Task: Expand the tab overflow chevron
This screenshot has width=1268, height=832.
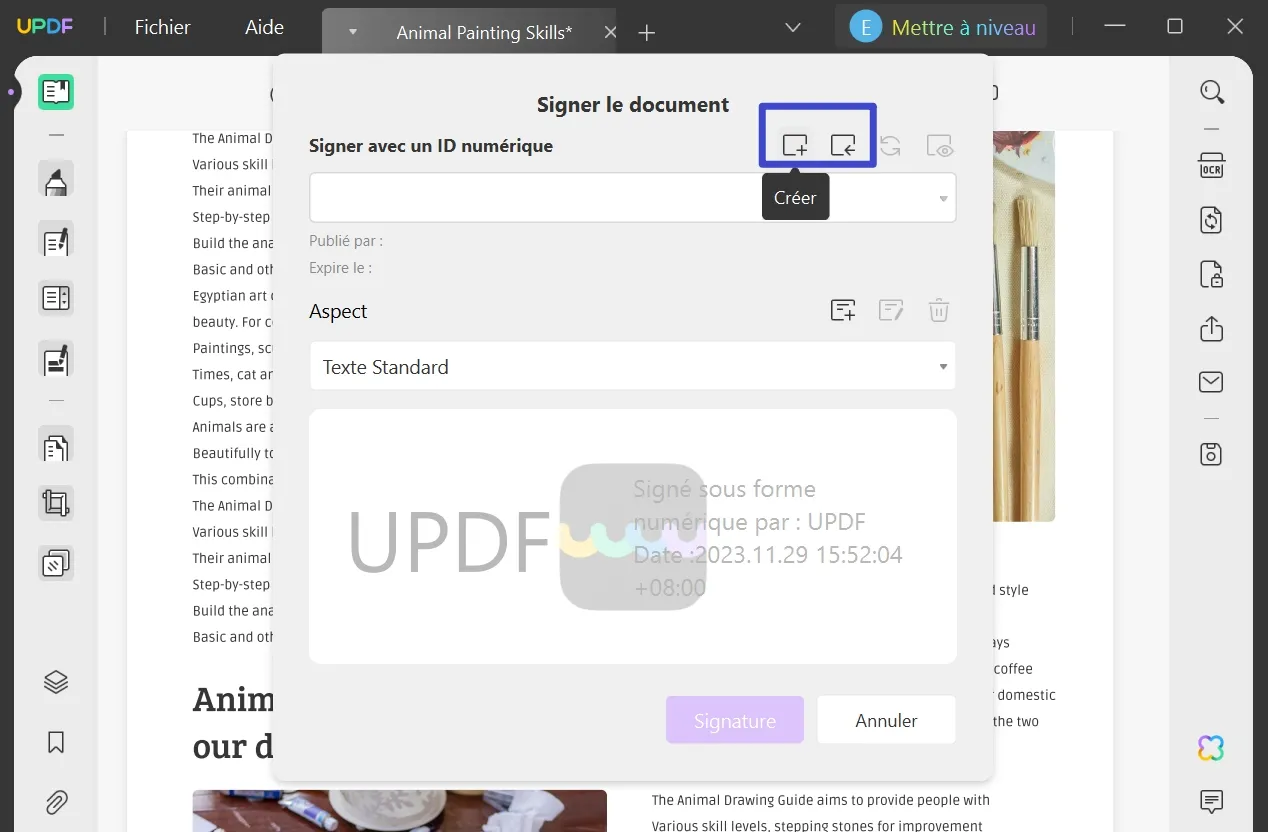Action: tap(793, 28)
